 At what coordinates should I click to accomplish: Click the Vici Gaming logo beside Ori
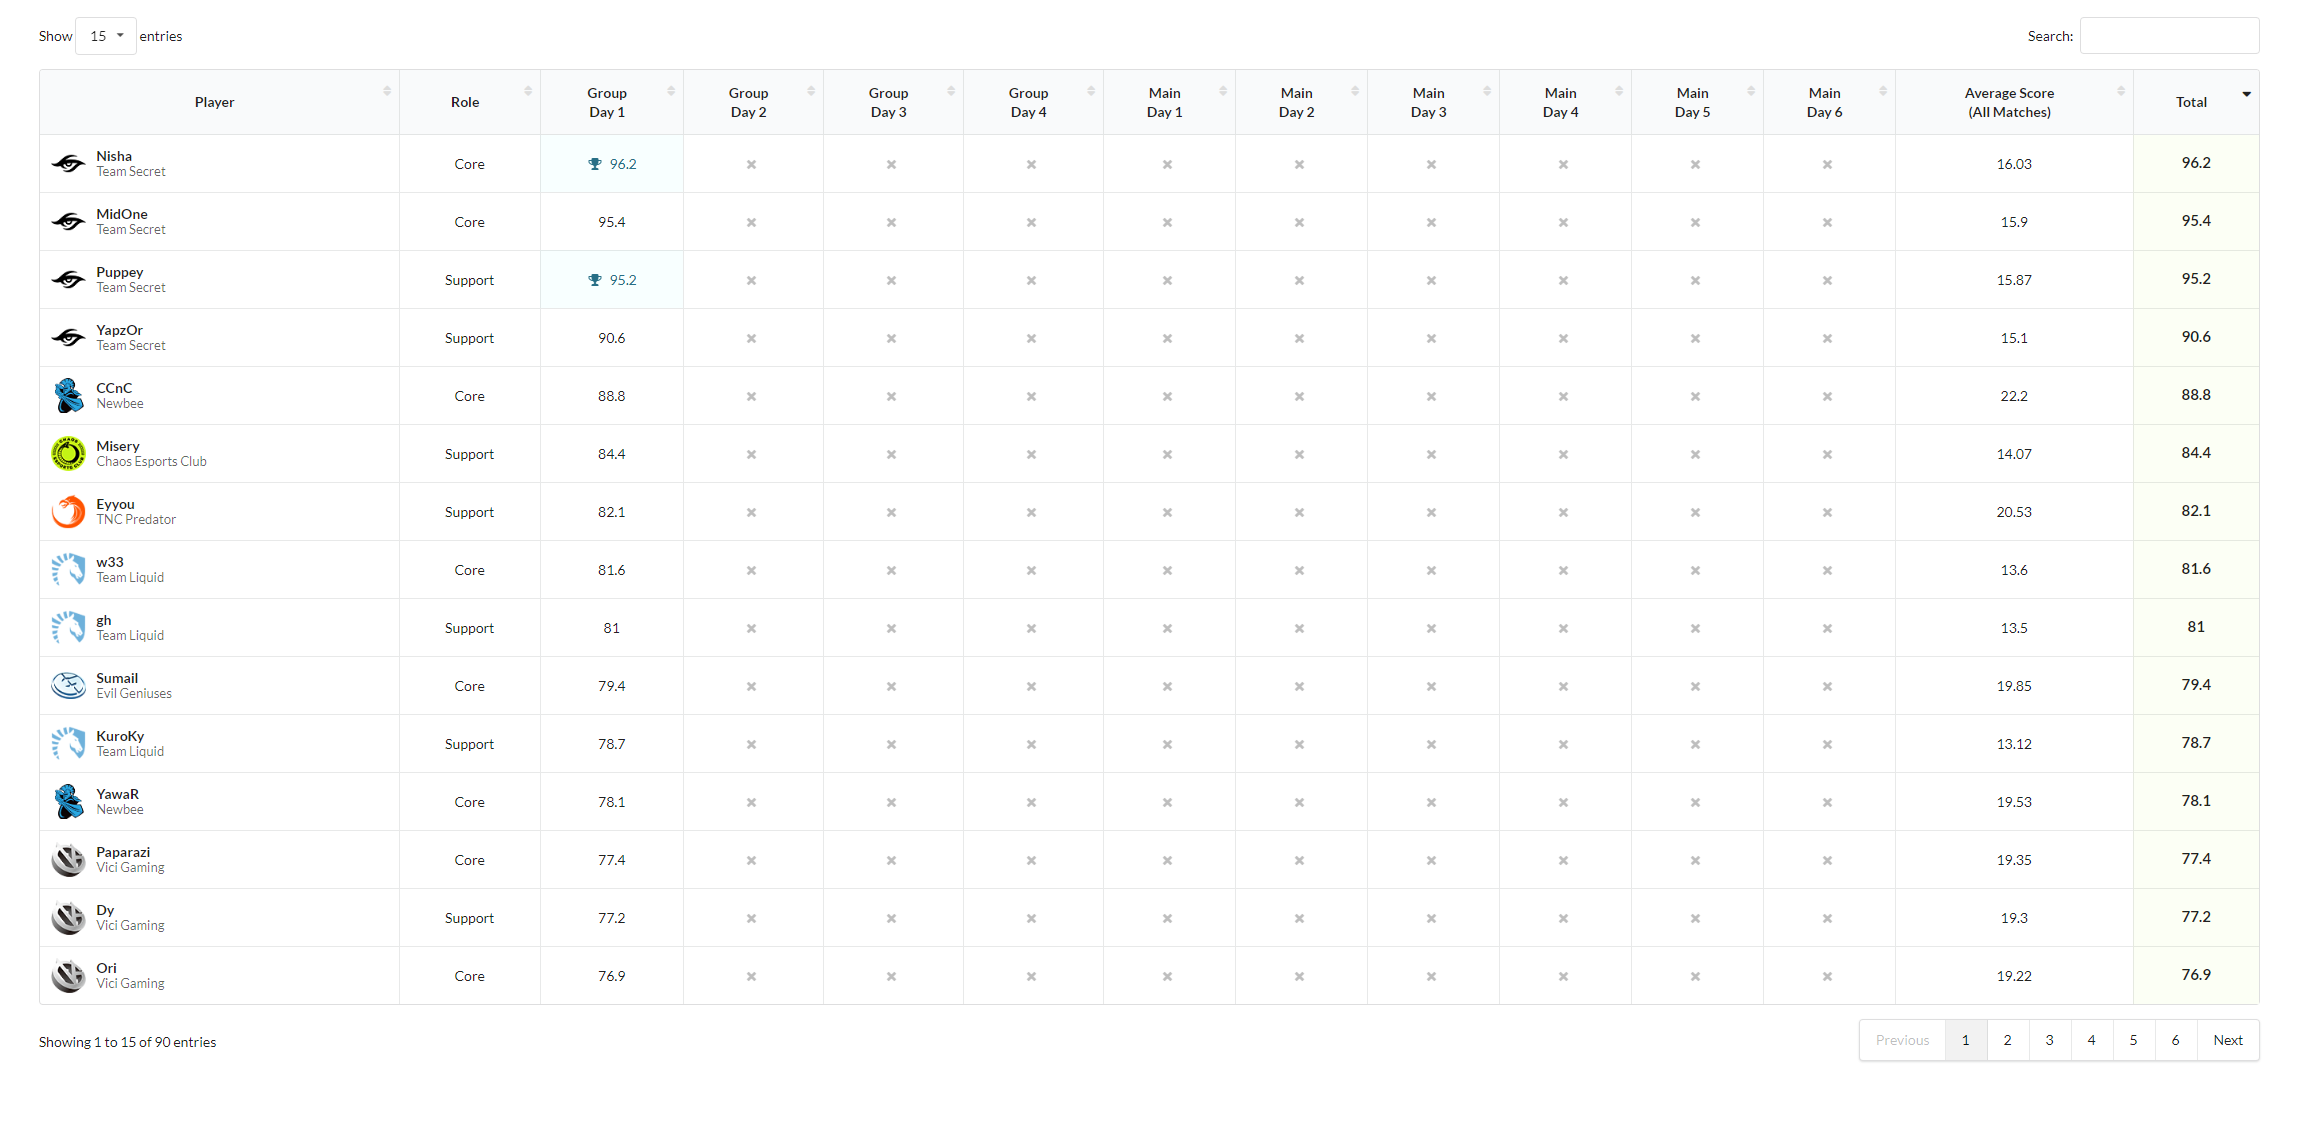(68, 976)
